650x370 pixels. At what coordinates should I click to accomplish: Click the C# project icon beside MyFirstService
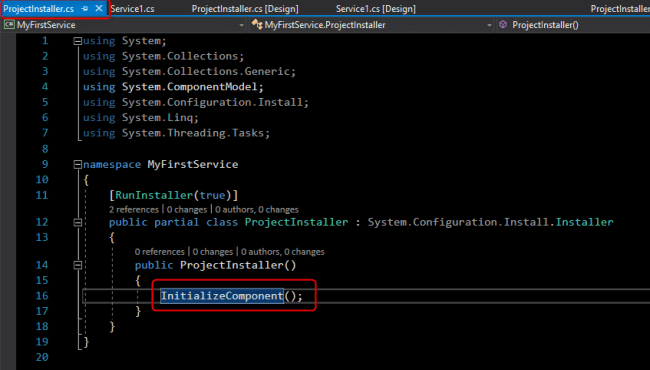[x=9, y=25]
